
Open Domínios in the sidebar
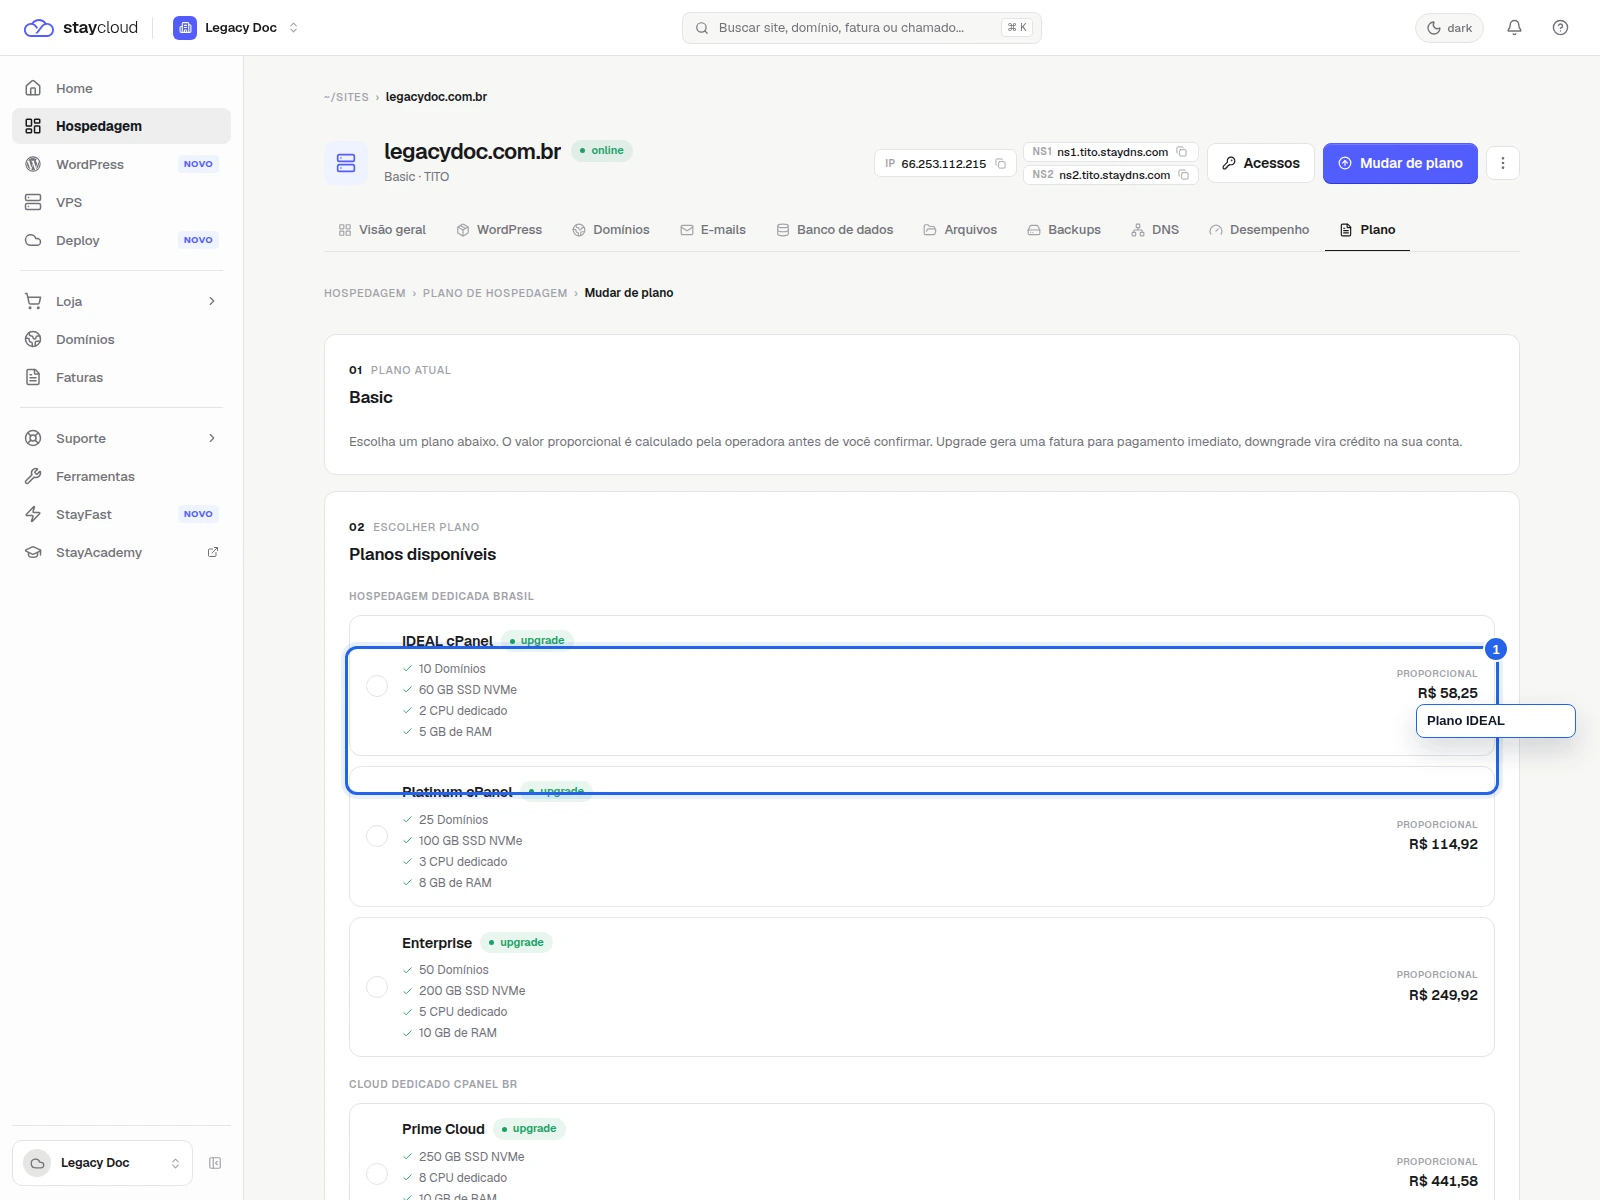[121, 339]
